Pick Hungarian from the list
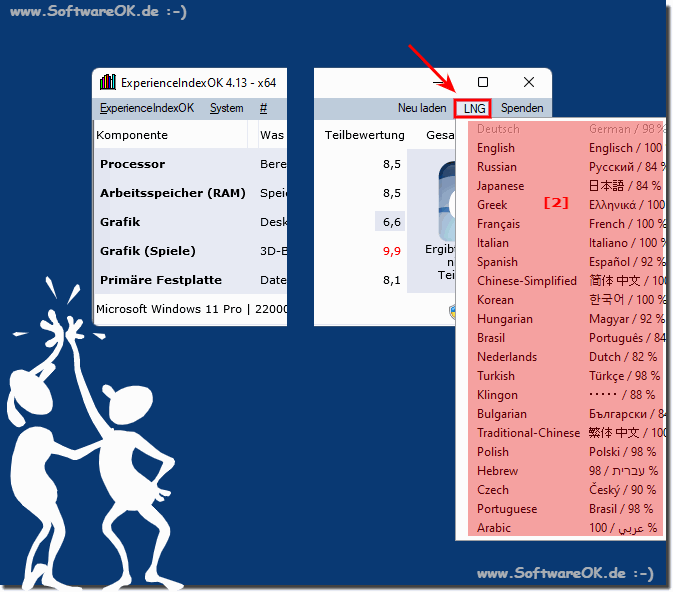Image resolution: width=673 pixels, height=592 pixels. pyautogui.click(x=567, y=319)
